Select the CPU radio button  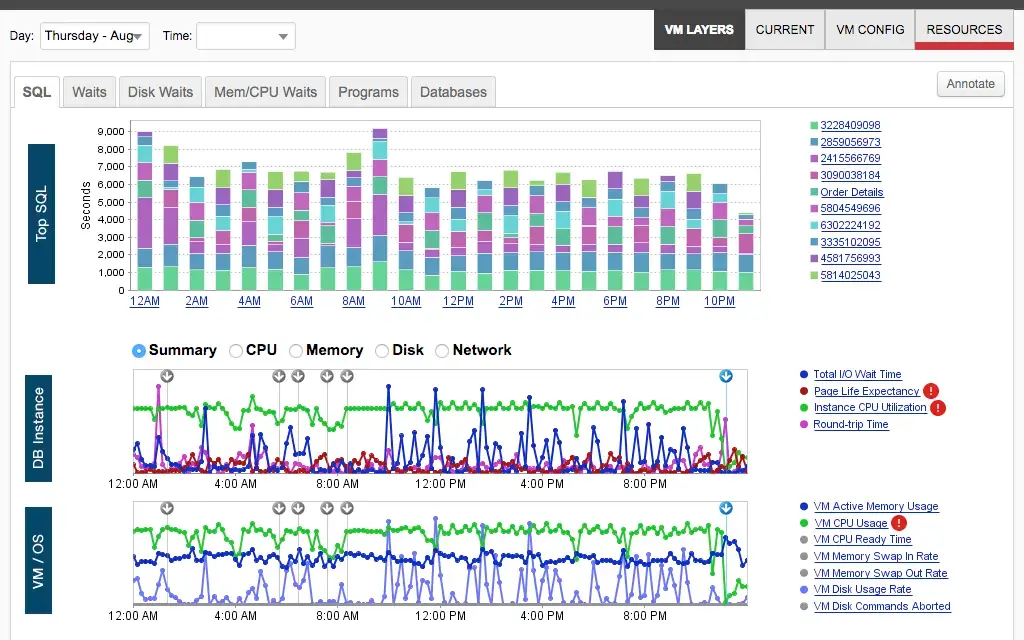pyautogui.click(x=236, y=351)
